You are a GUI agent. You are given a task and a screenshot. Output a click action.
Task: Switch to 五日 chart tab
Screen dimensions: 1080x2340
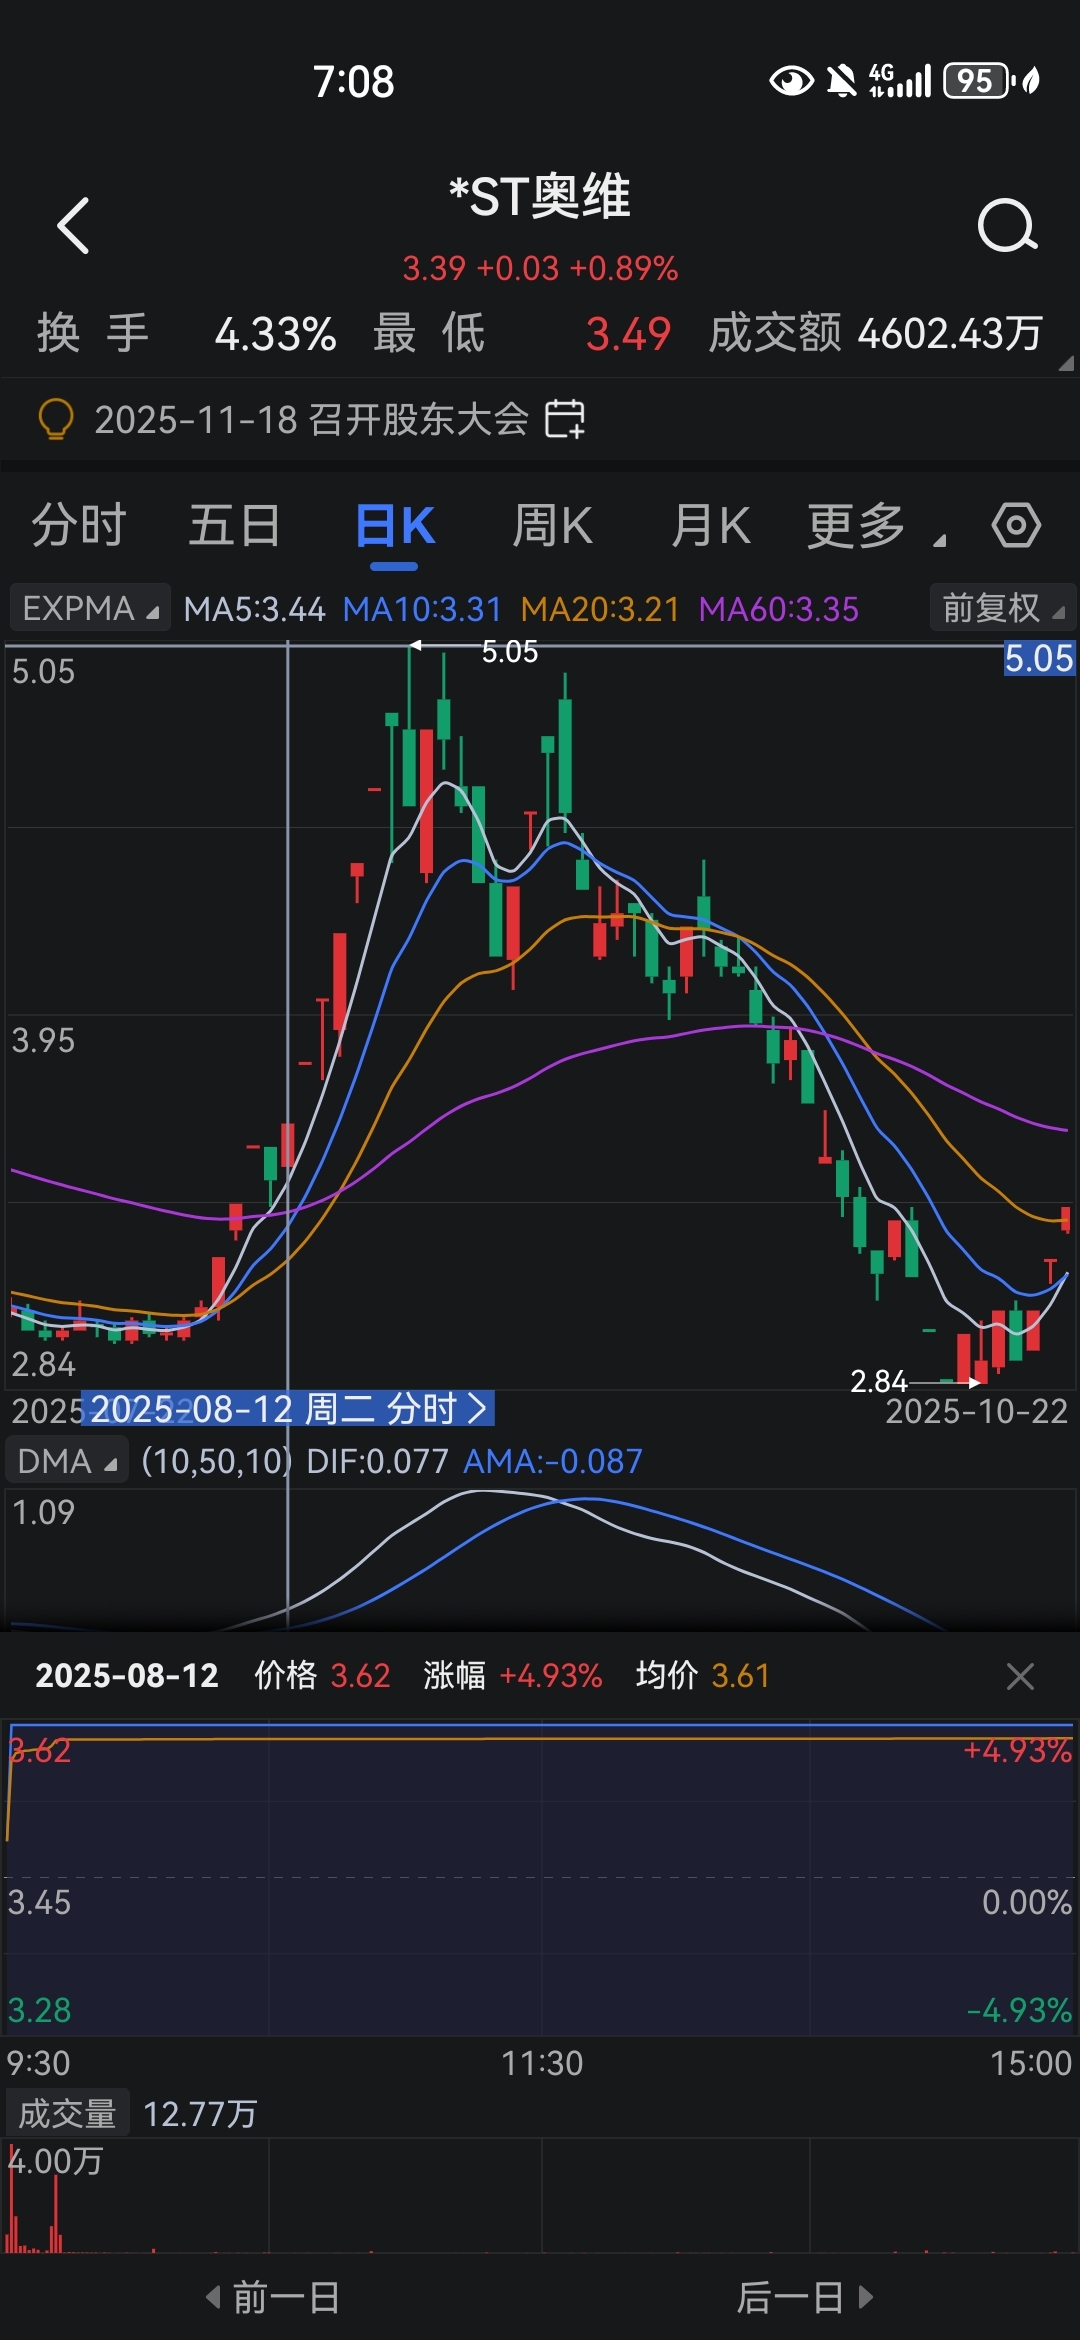(235, 525)
